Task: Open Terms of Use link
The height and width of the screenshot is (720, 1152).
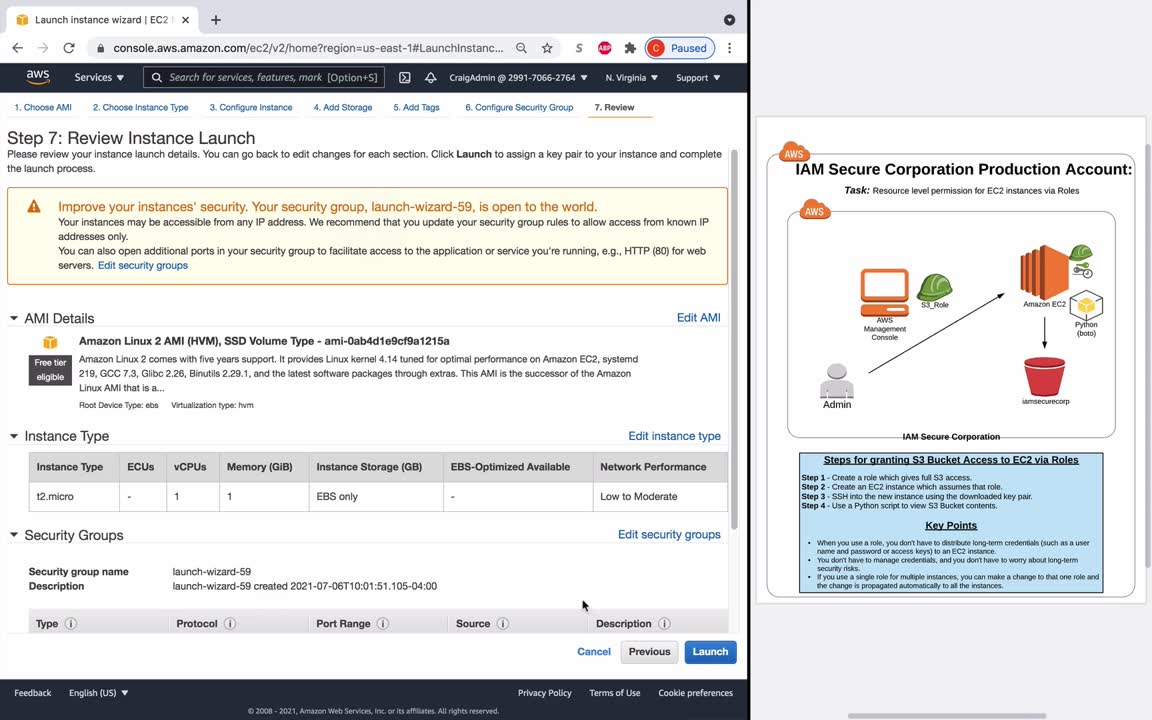Action: (614, 693)
